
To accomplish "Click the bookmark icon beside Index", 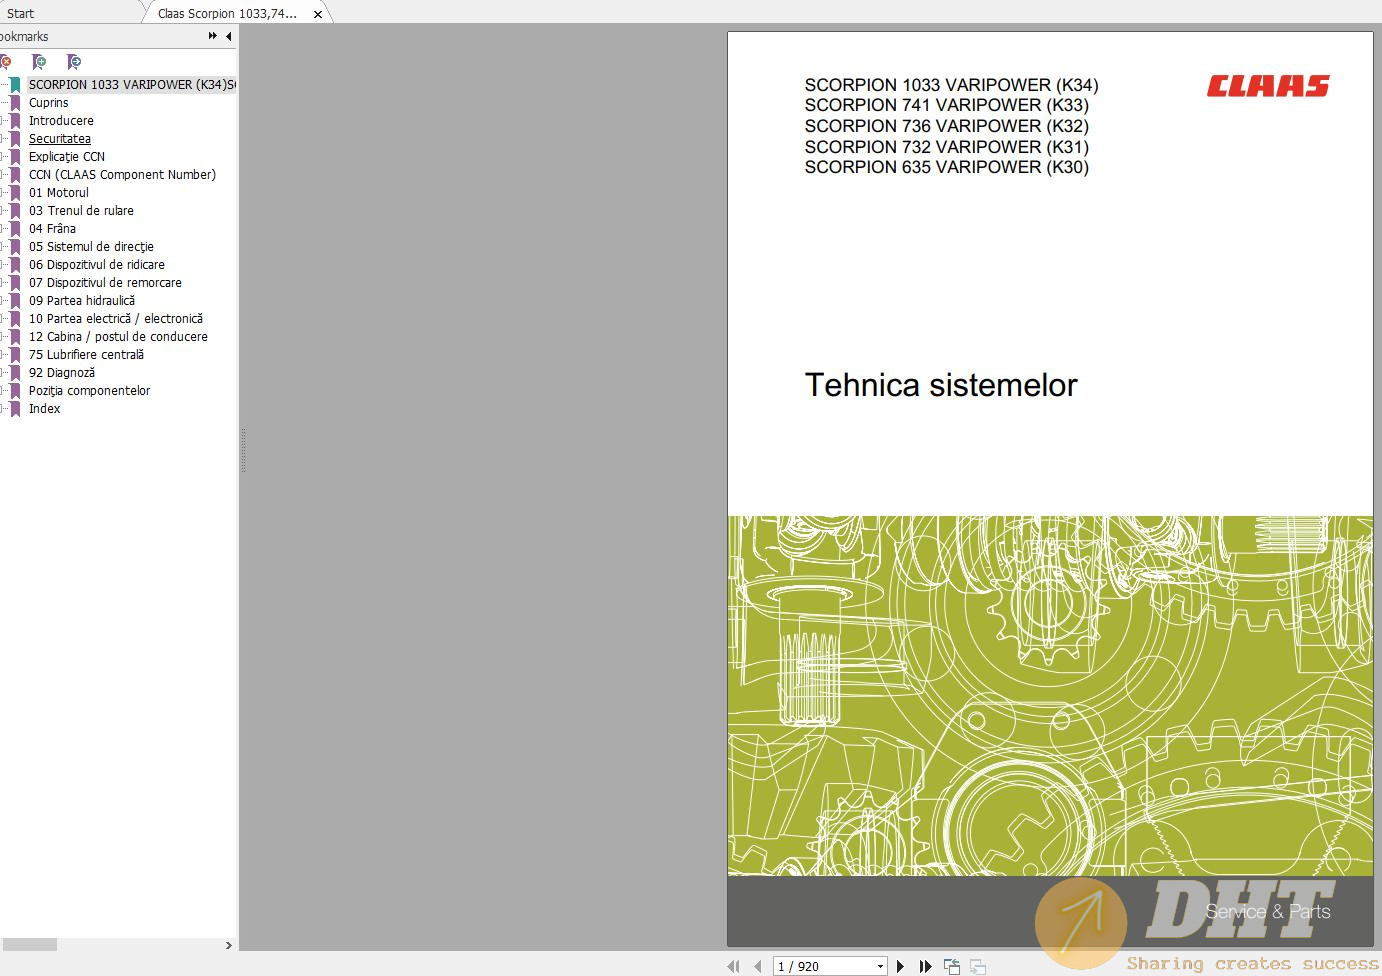I will click(15, 409).
